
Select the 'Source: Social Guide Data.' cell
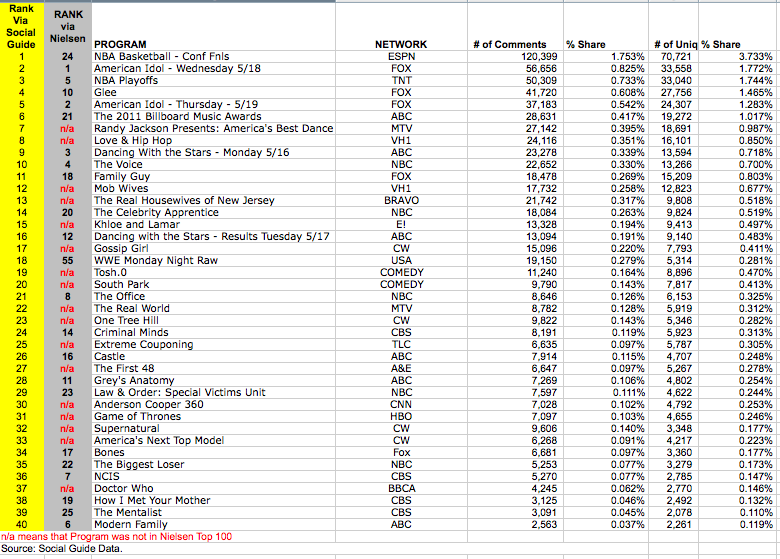point(62,549)
